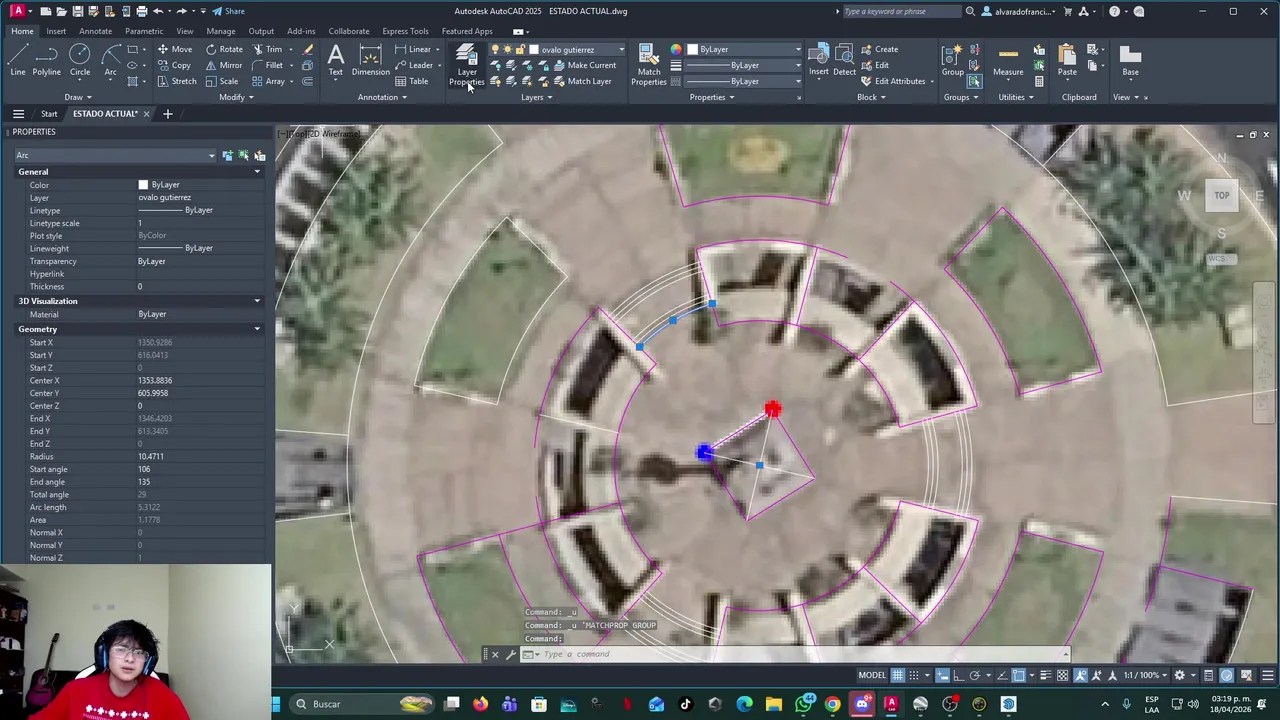Click the TOP face of the ViewCube
The image size is (1280, 720).
click(1222, 195)
